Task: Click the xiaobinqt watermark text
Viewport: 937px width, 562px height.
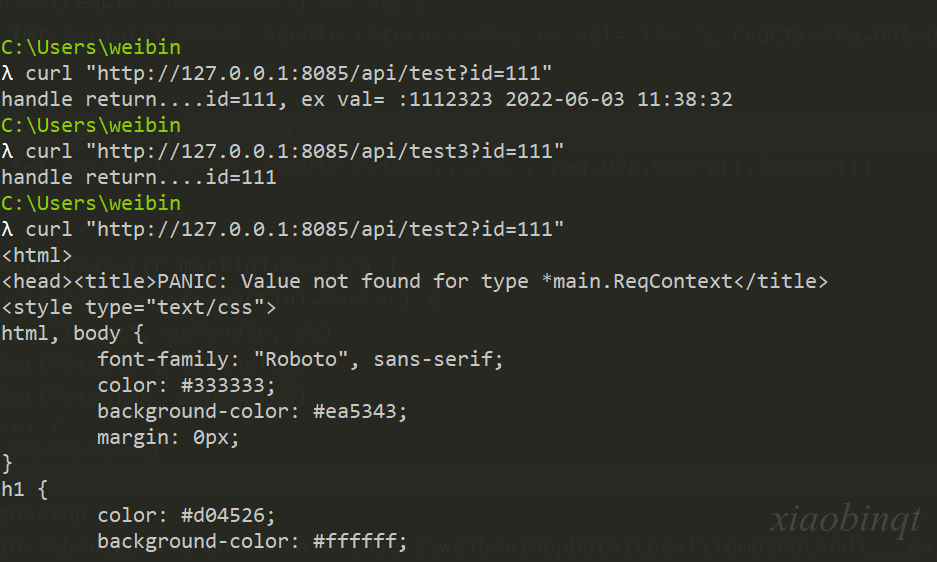Action: [x=846, y=518]
